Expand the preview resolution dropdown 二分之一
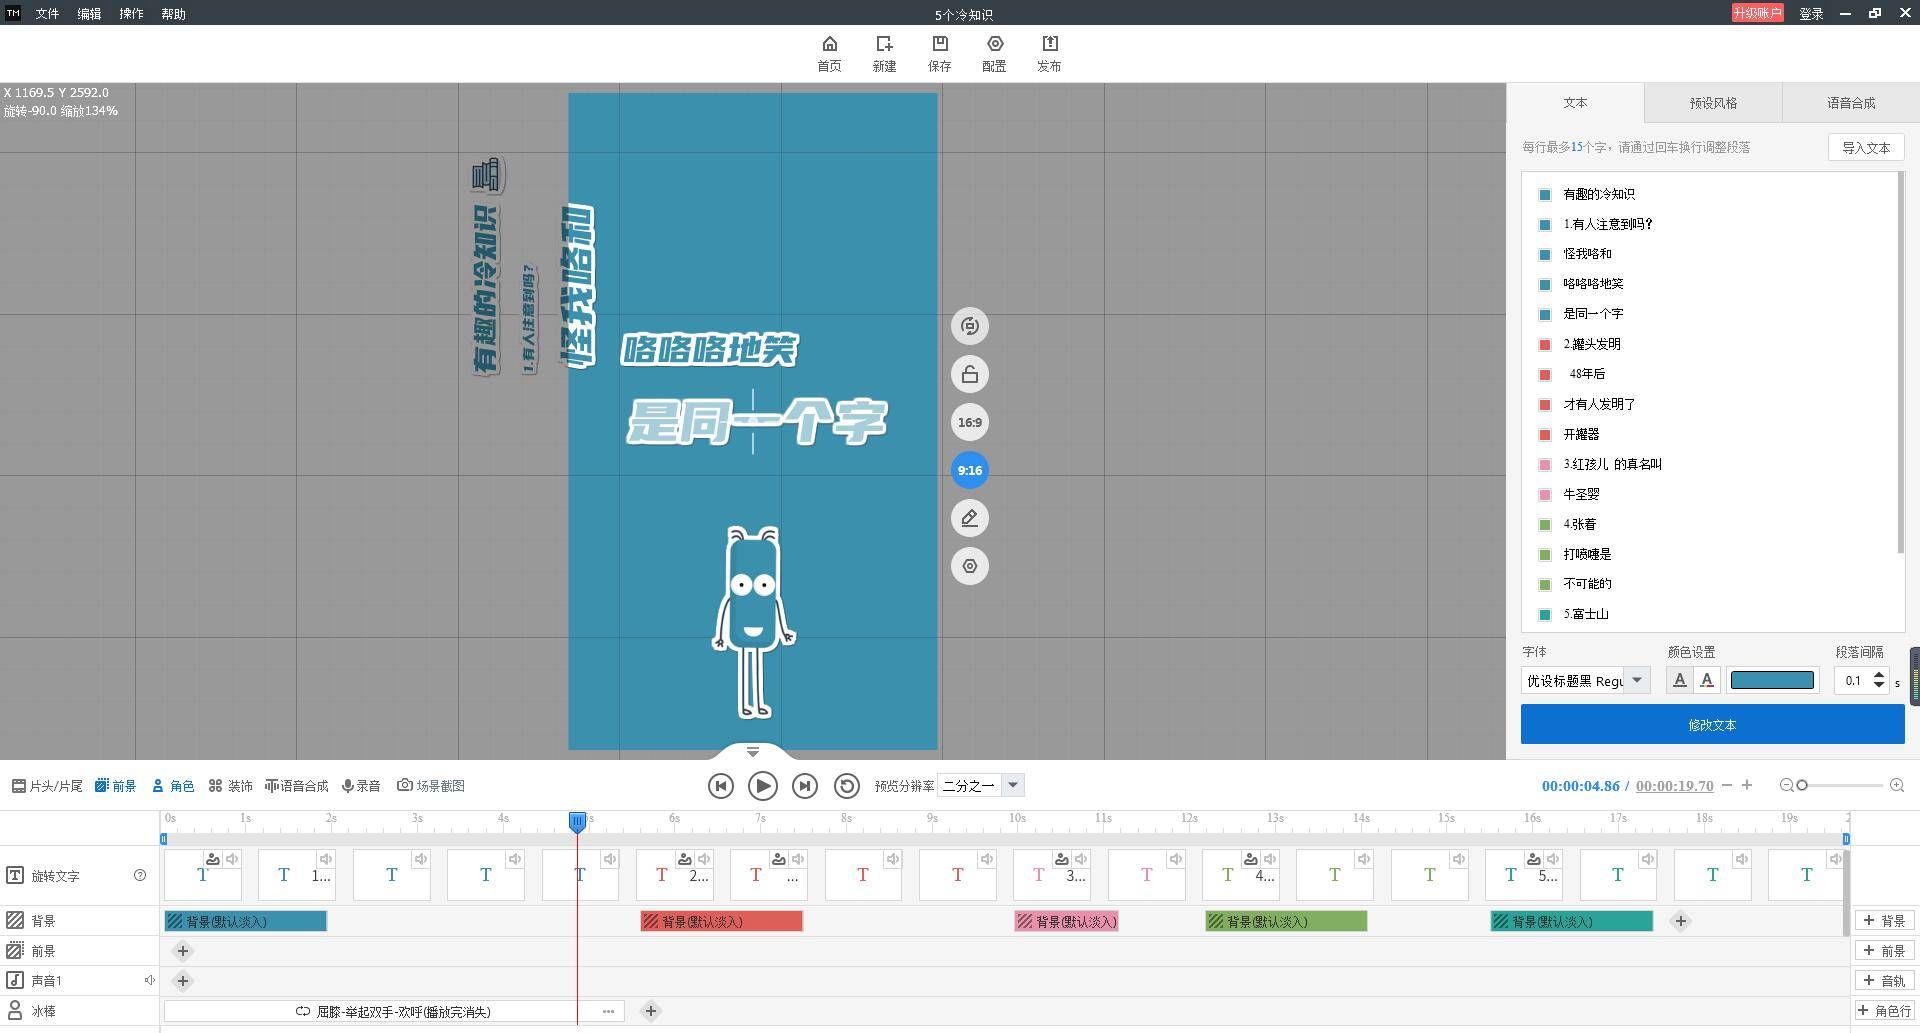Screen dimensions: 1920x1033 pos(1012,786)
